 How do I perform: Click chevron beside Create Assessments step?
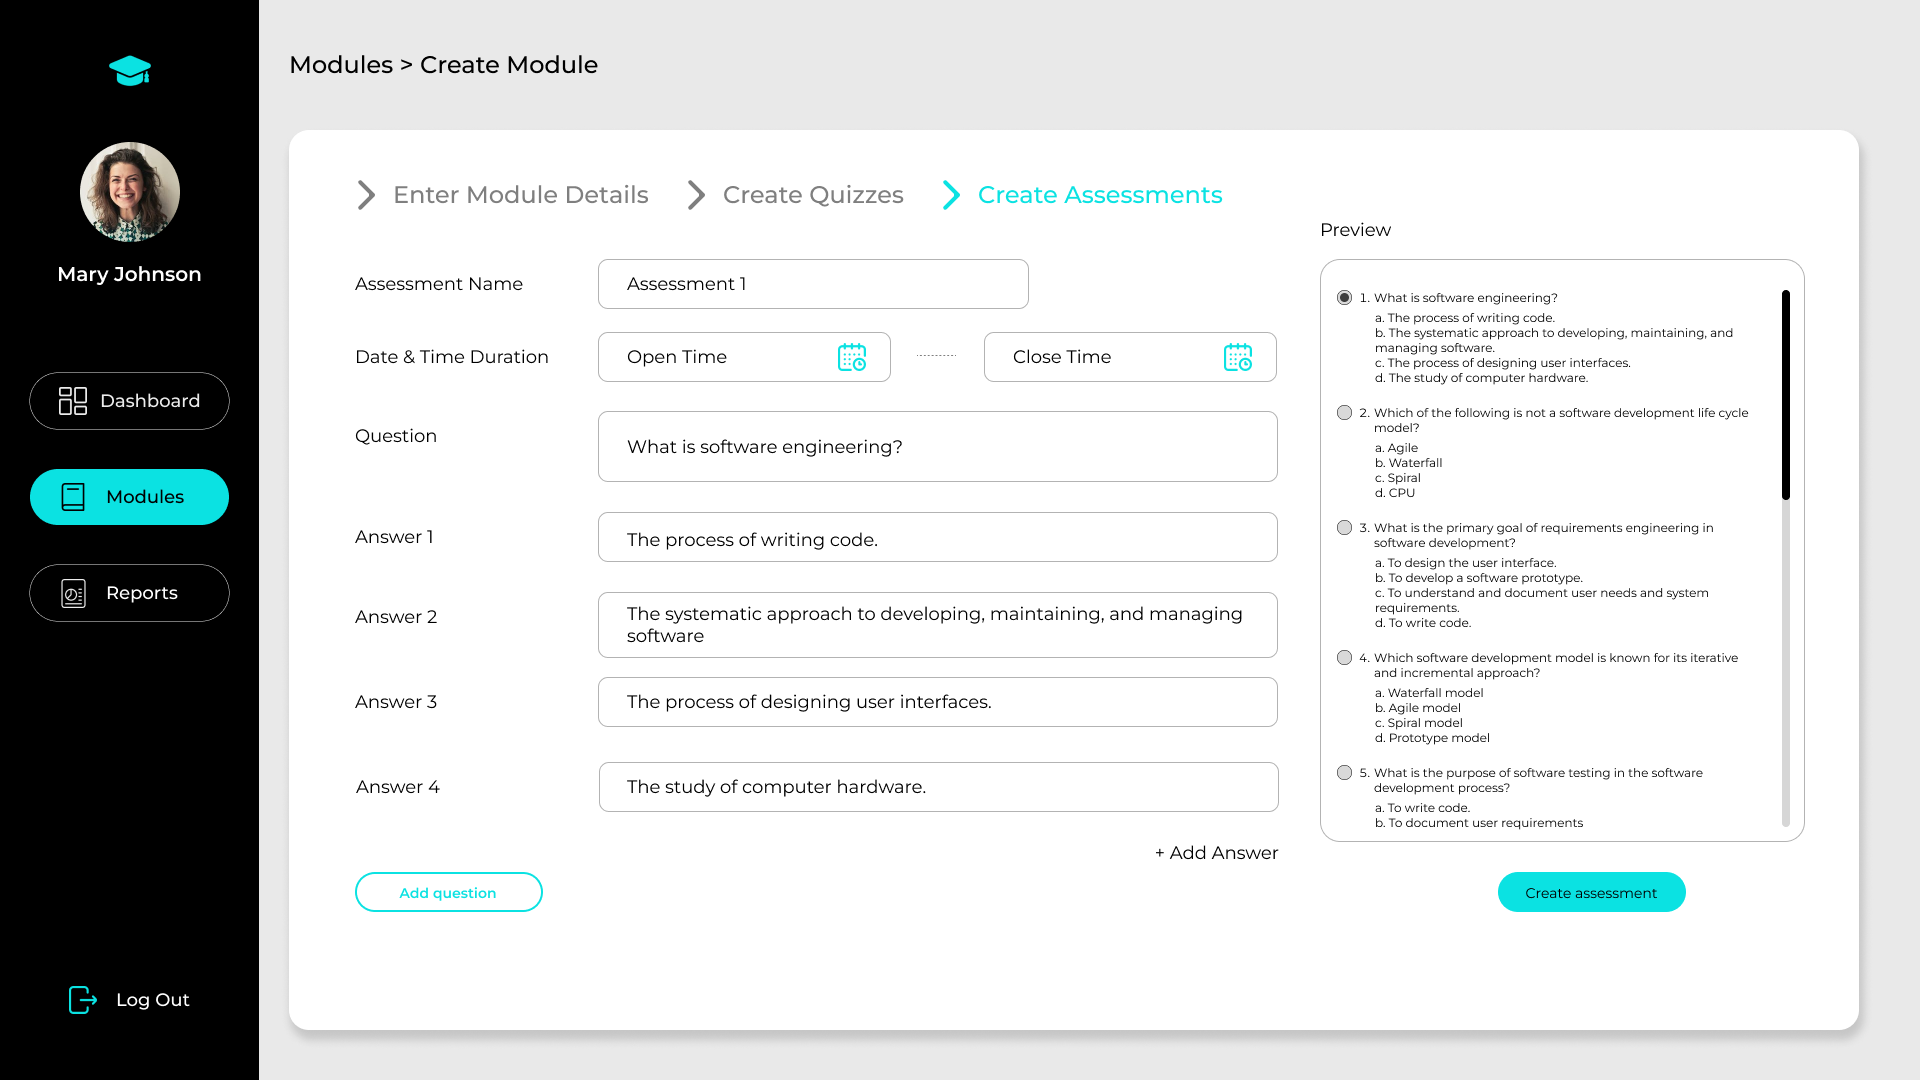pyautogui.click(x=951, y=195)
